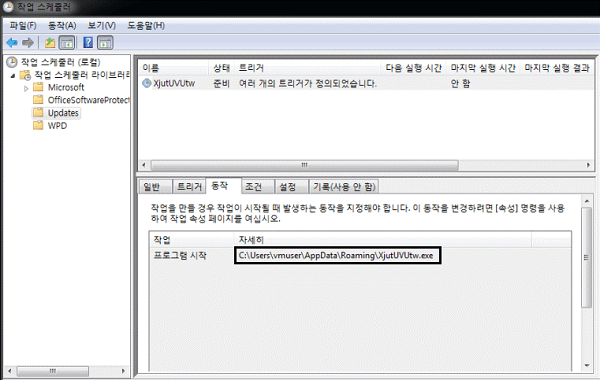Select the 작업 스케줄러 (로컬) root node icon
The width and height of the screenshot is (600, 380).
(12, 62)
